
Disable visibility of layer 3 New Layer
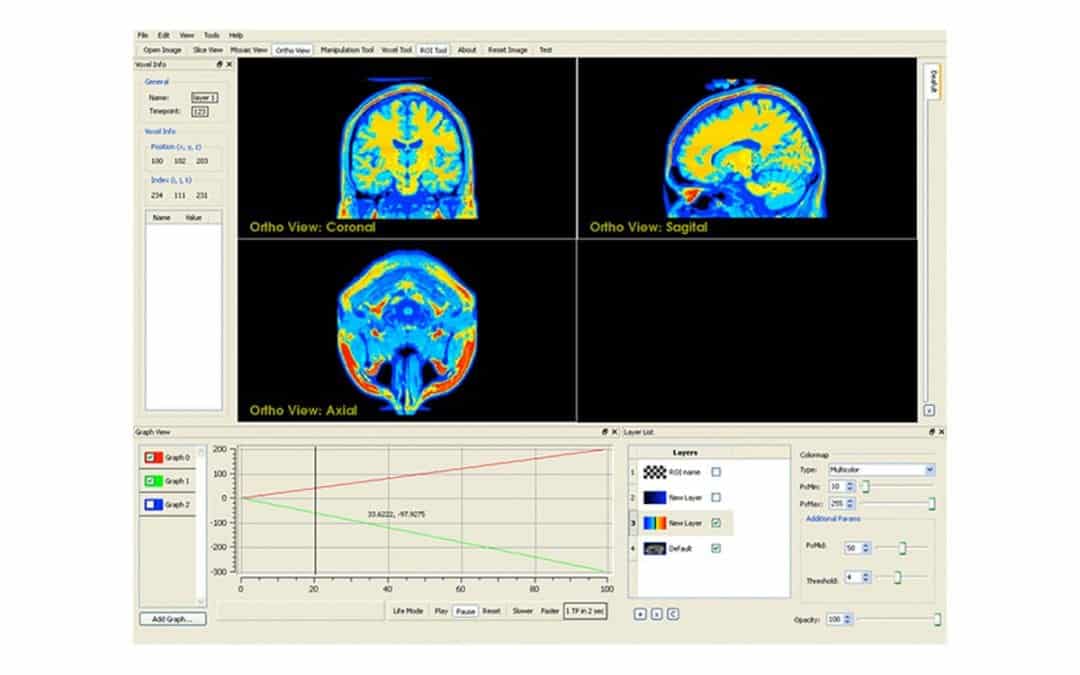click(x=716, y=523)
